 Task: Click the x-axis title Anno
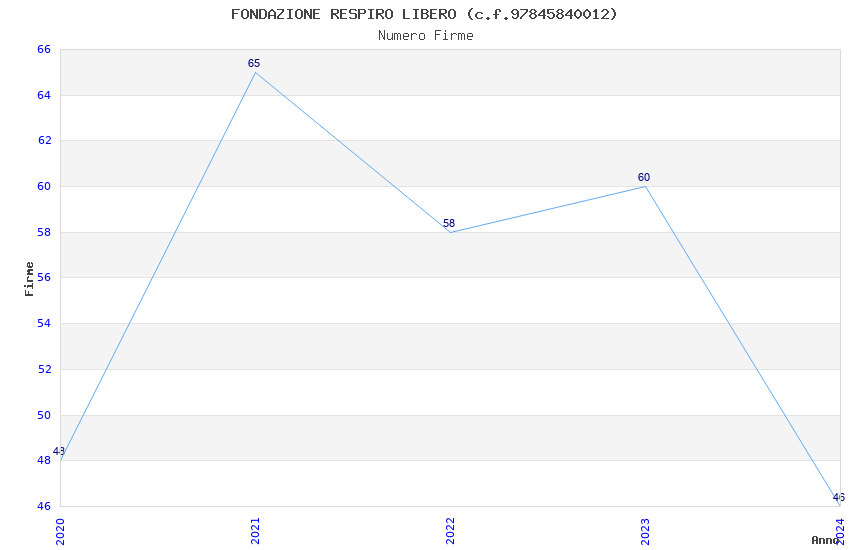[x=825, y=540]
